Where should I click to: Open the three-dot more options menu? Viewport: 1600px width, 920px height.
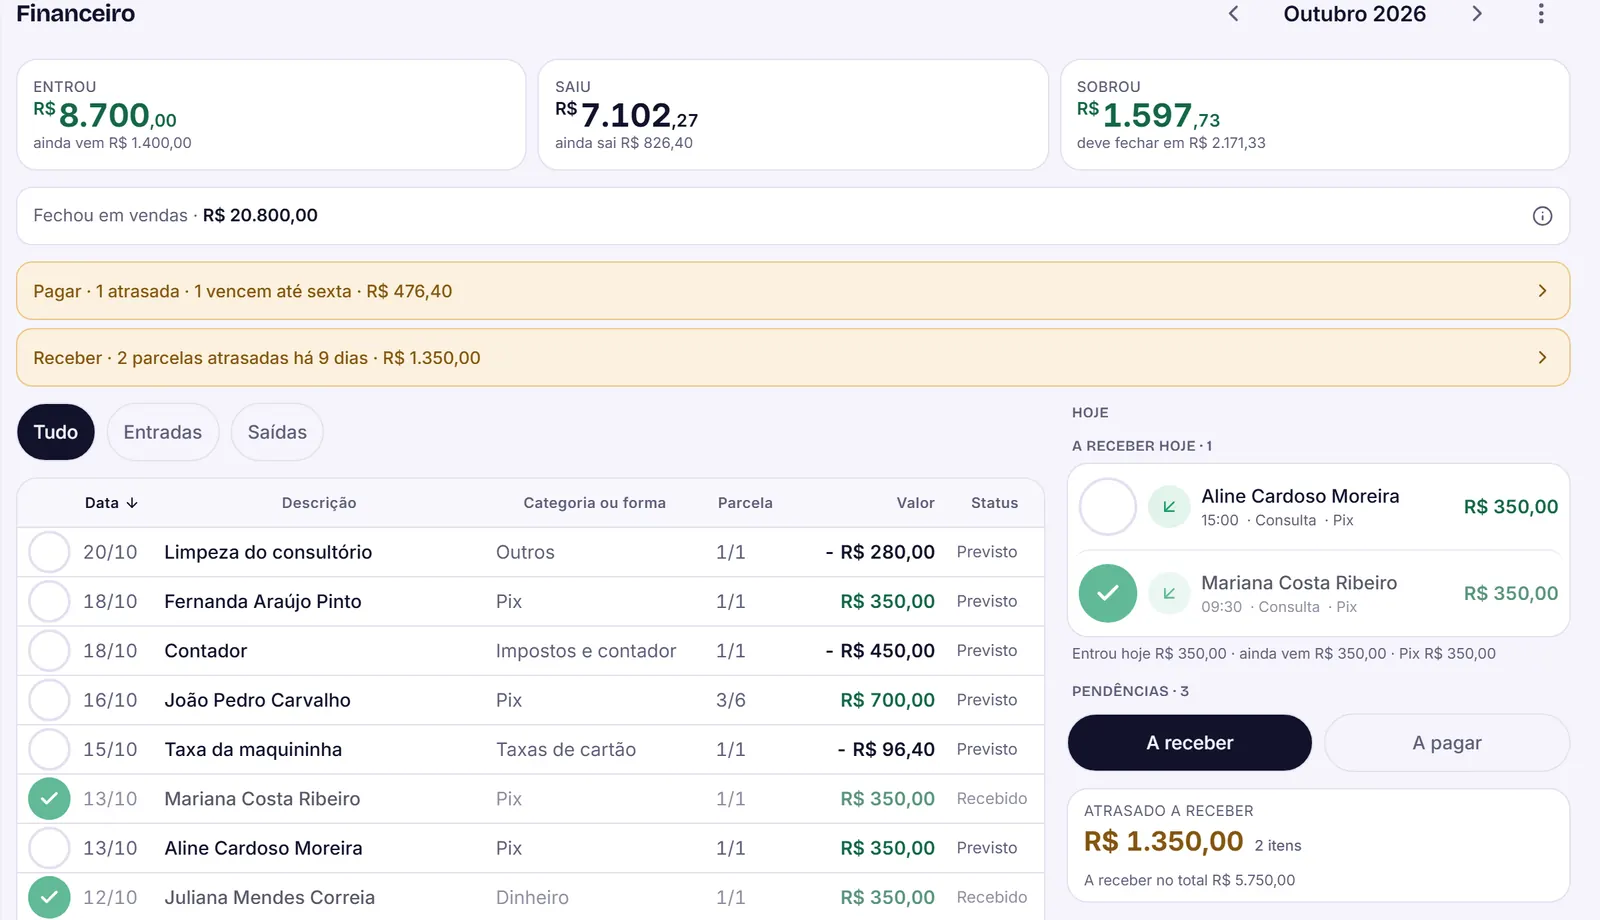click(x=1541, y=14)
